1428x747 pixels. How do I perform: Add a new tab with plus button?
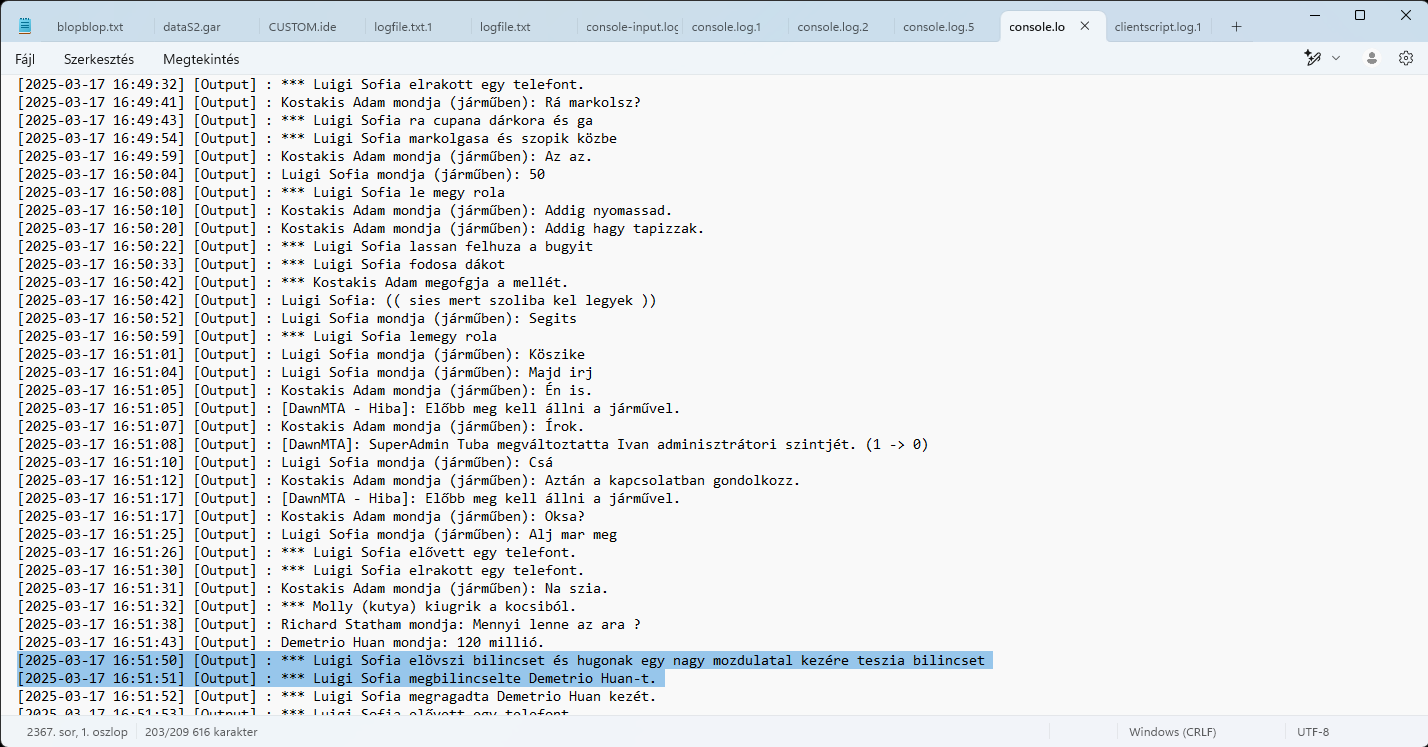click(1236, 27)
